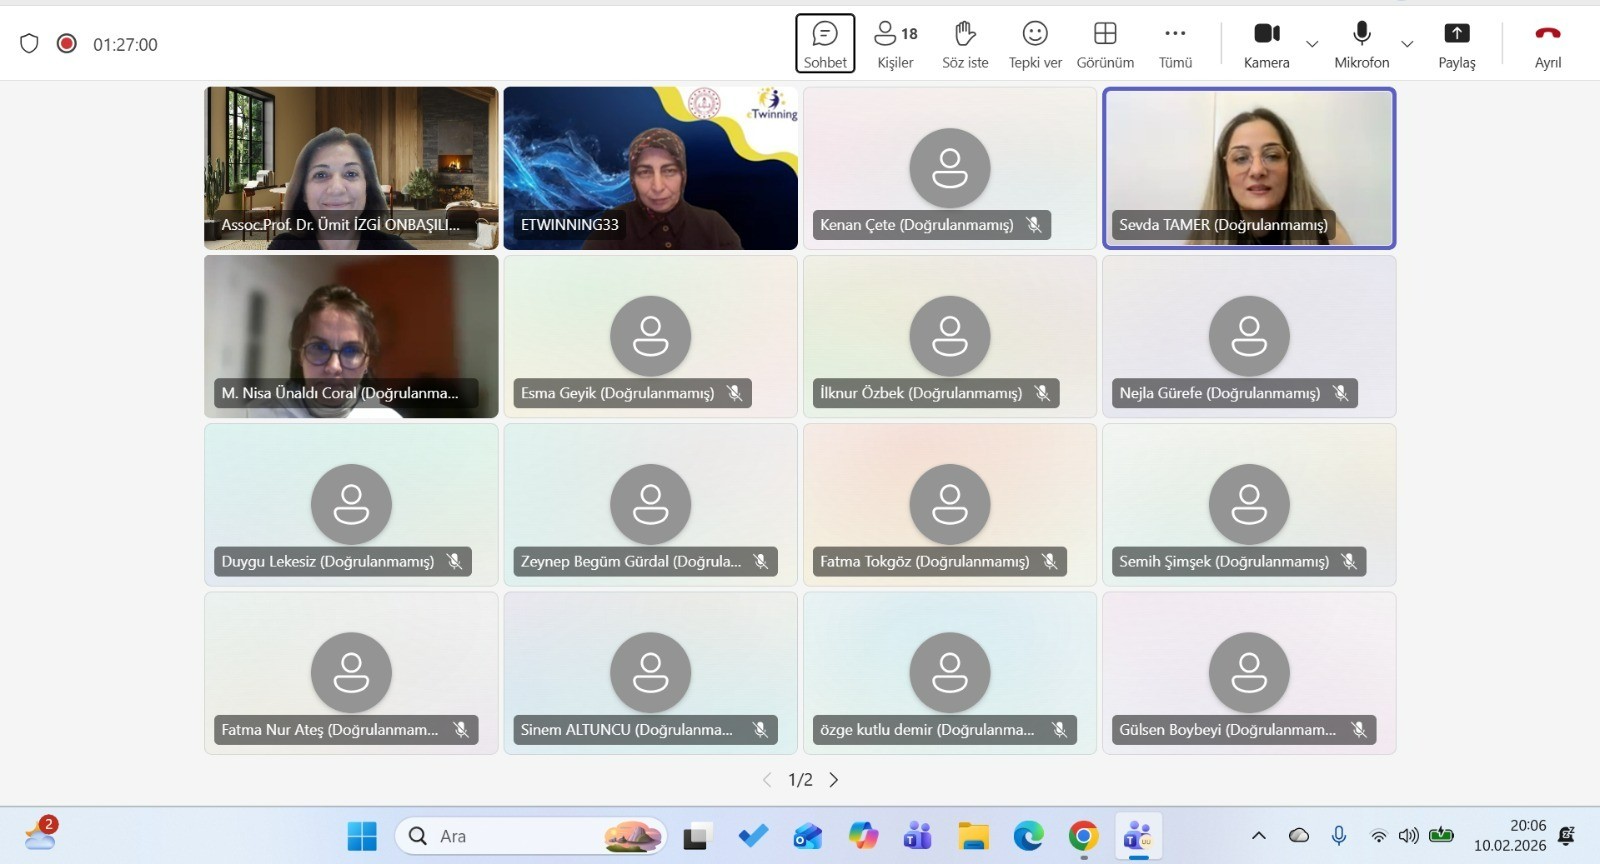The height and width of the screenshot is (864, 1600).
Task: Click the recording indicator icon
Action: pyautogui.click(x=67, y=44)
